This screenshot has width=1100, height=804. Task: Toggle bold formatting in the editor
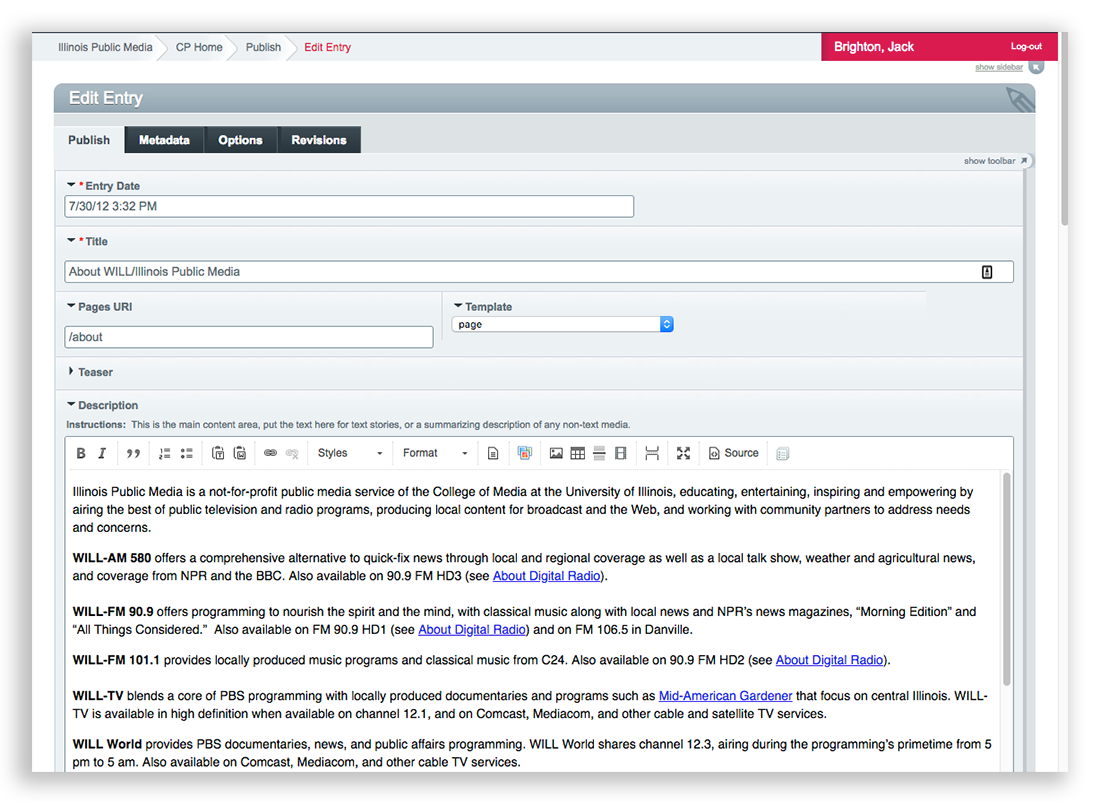tap(81, 453)
